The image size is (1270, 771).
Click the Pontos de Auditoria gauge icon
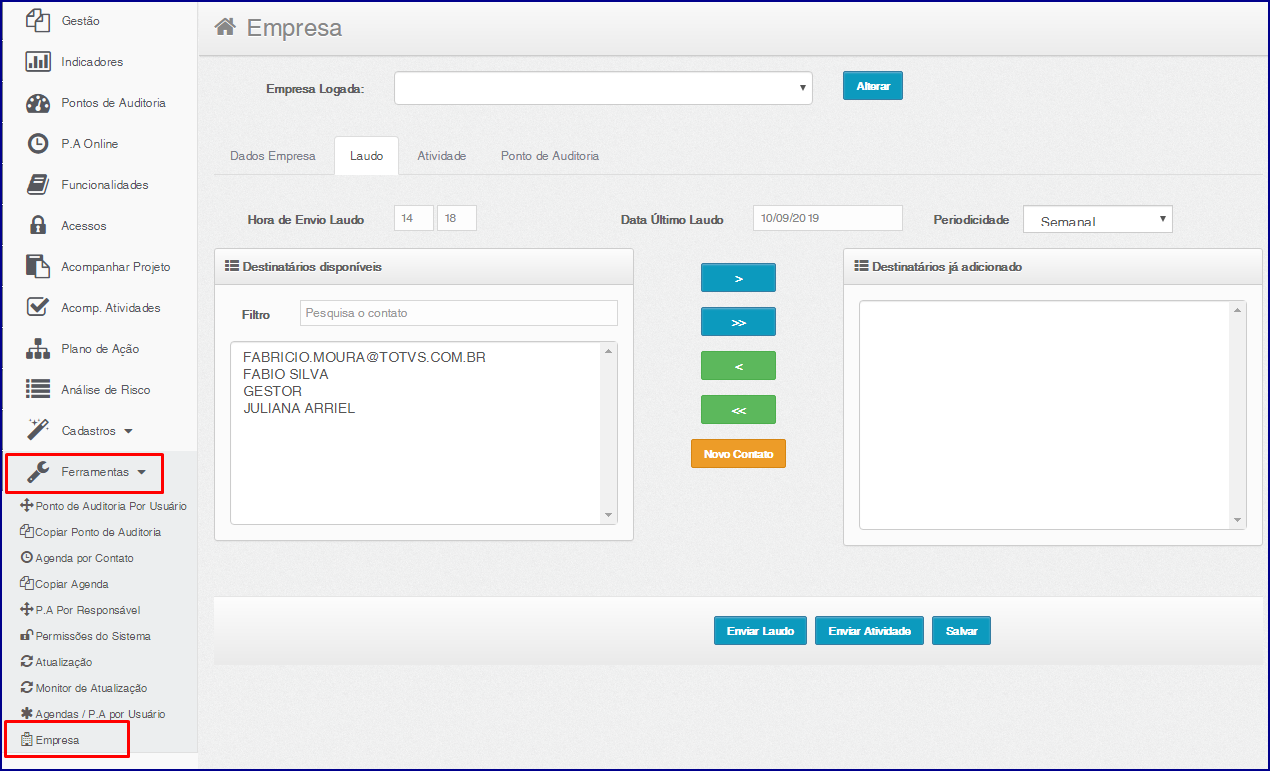click(38, 103)
